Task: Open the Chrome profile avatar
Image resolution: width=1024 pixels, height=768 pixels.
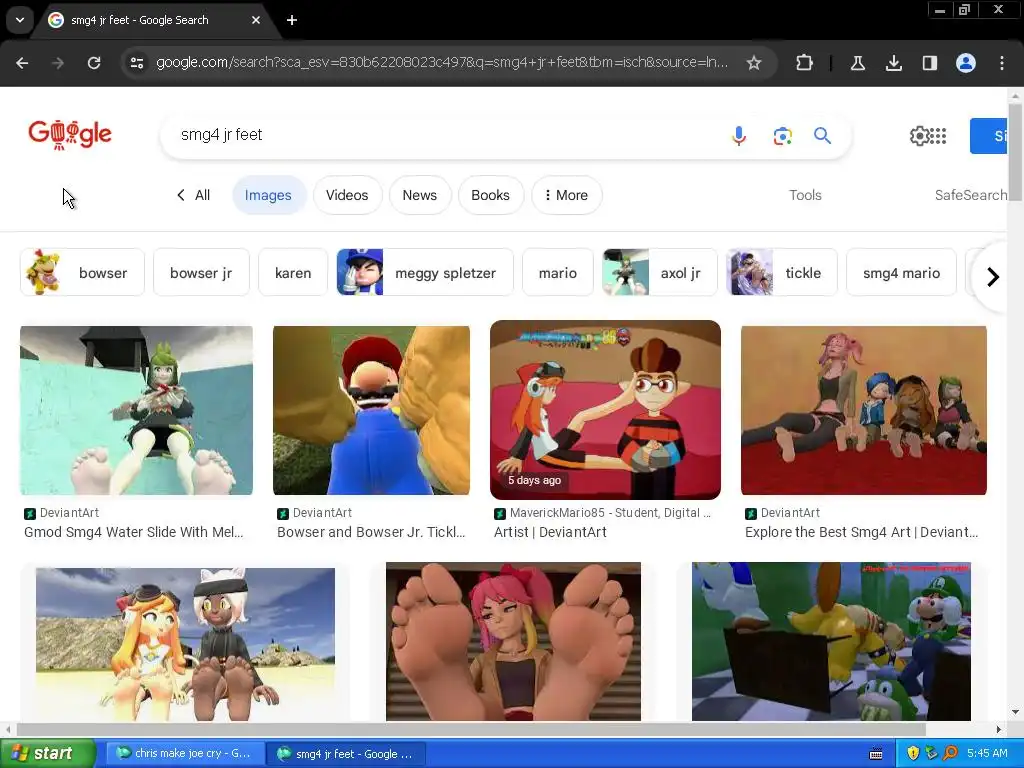Action: click(966, 63)
